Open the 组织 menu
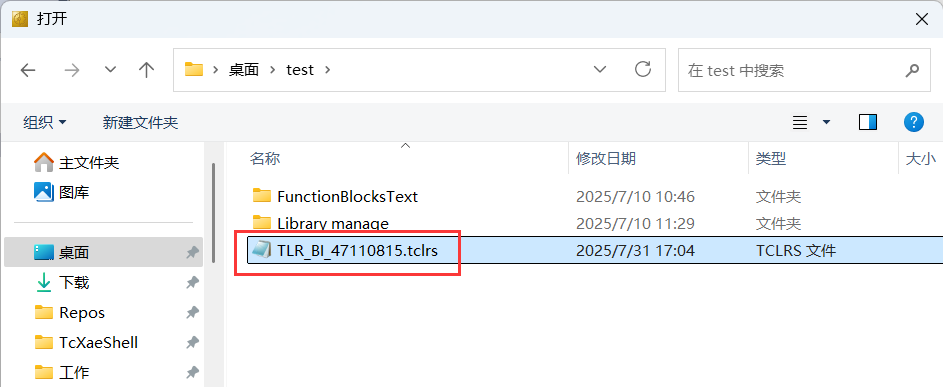This screenshot has width=943, height=387. 45,123
